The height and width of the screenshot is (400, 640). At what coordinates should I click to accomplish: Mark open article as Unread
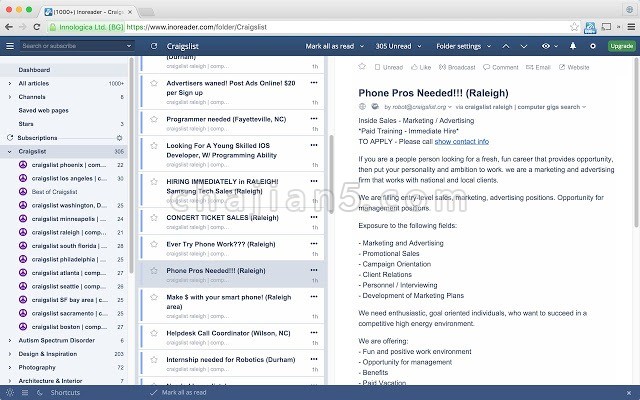click(389, 67)
